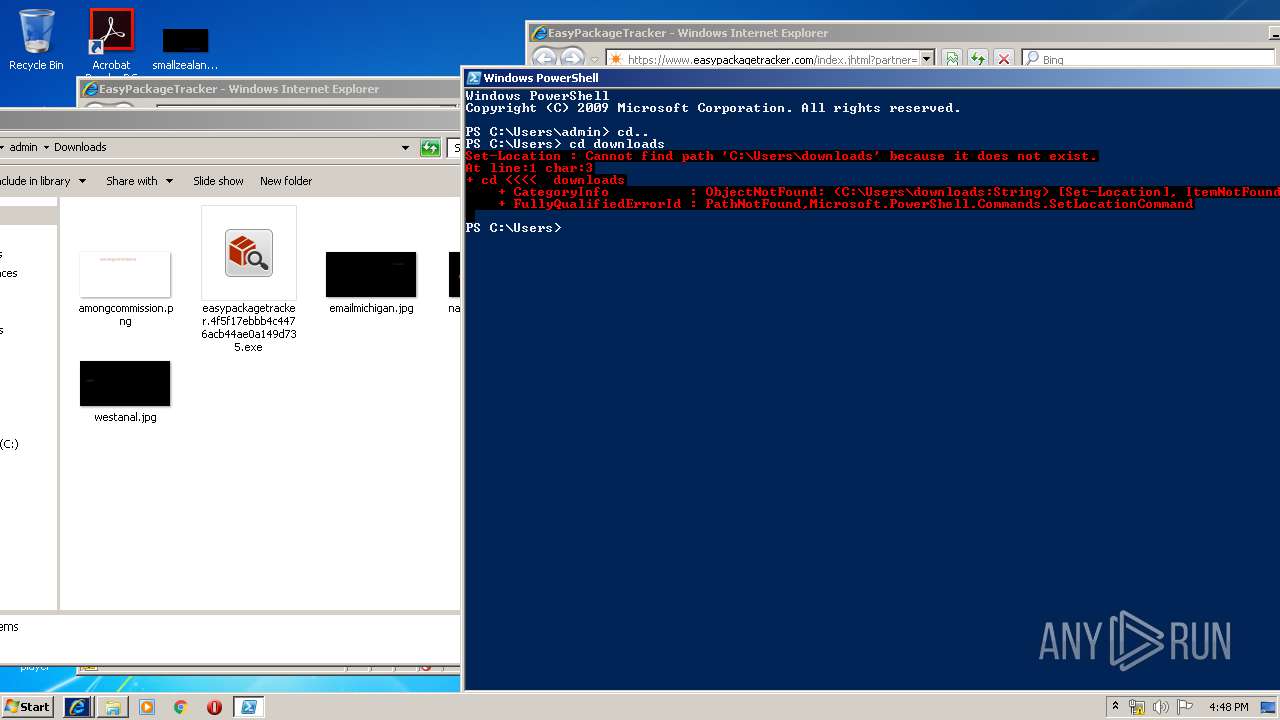Click the Internet Explorer forward button

pos(572,59)
